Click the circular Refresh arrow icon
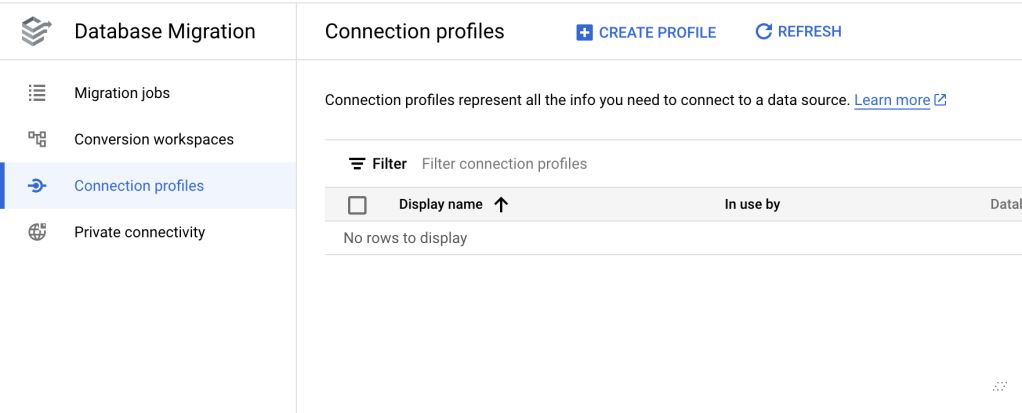The height and width of the screenshot is (413, 1022). coord(763,32)
